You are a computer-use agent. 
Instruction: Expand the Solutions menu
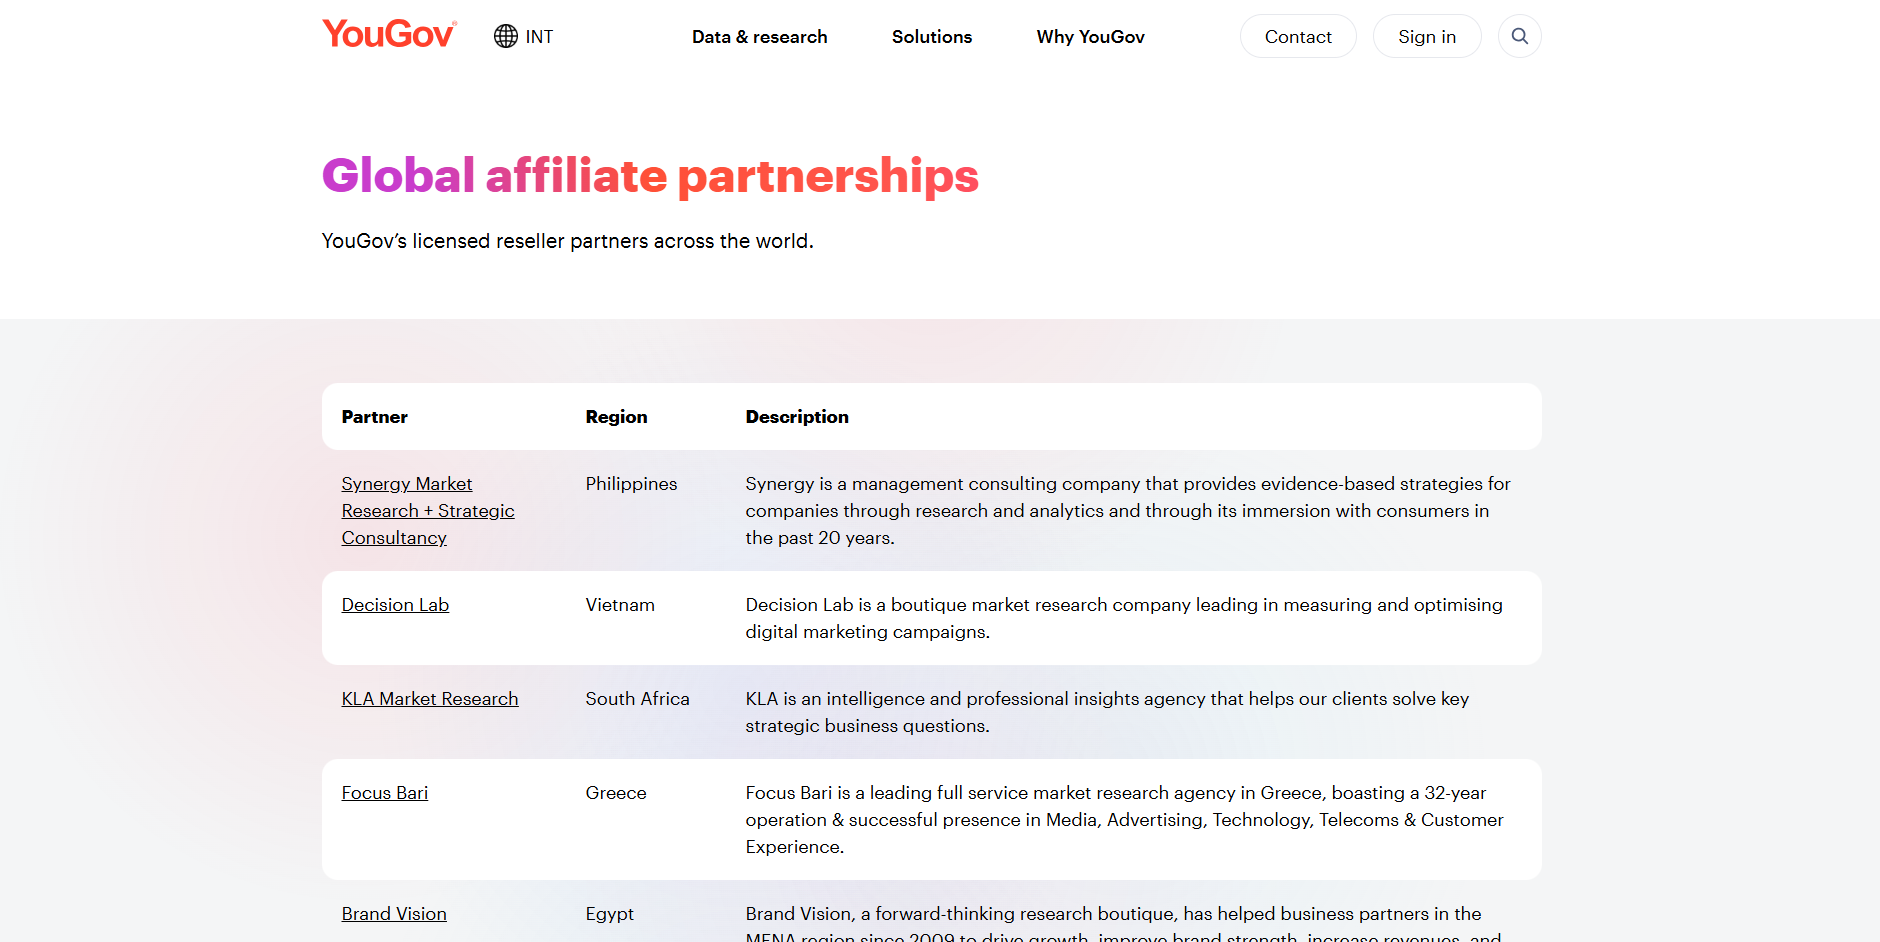931,37
